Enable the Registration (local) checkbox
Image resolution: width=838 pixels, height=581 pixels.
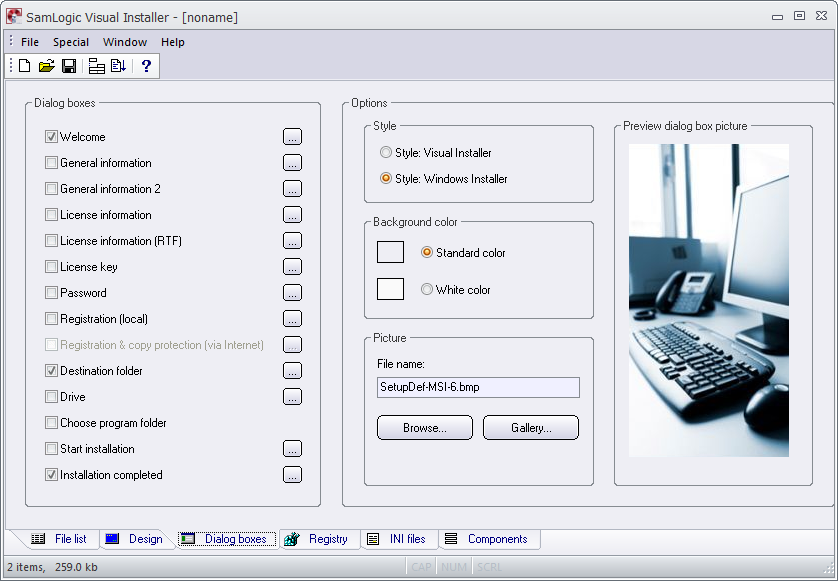[x=51, y=319]
